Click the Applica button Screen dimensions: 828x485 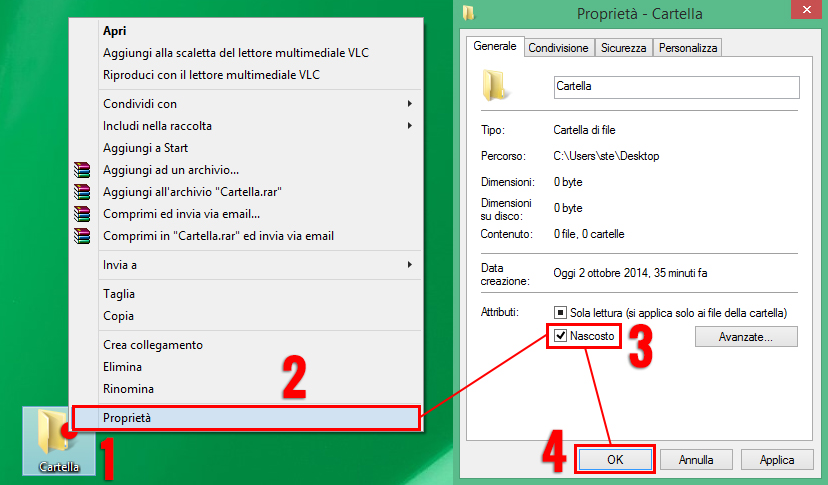(776, 460)
